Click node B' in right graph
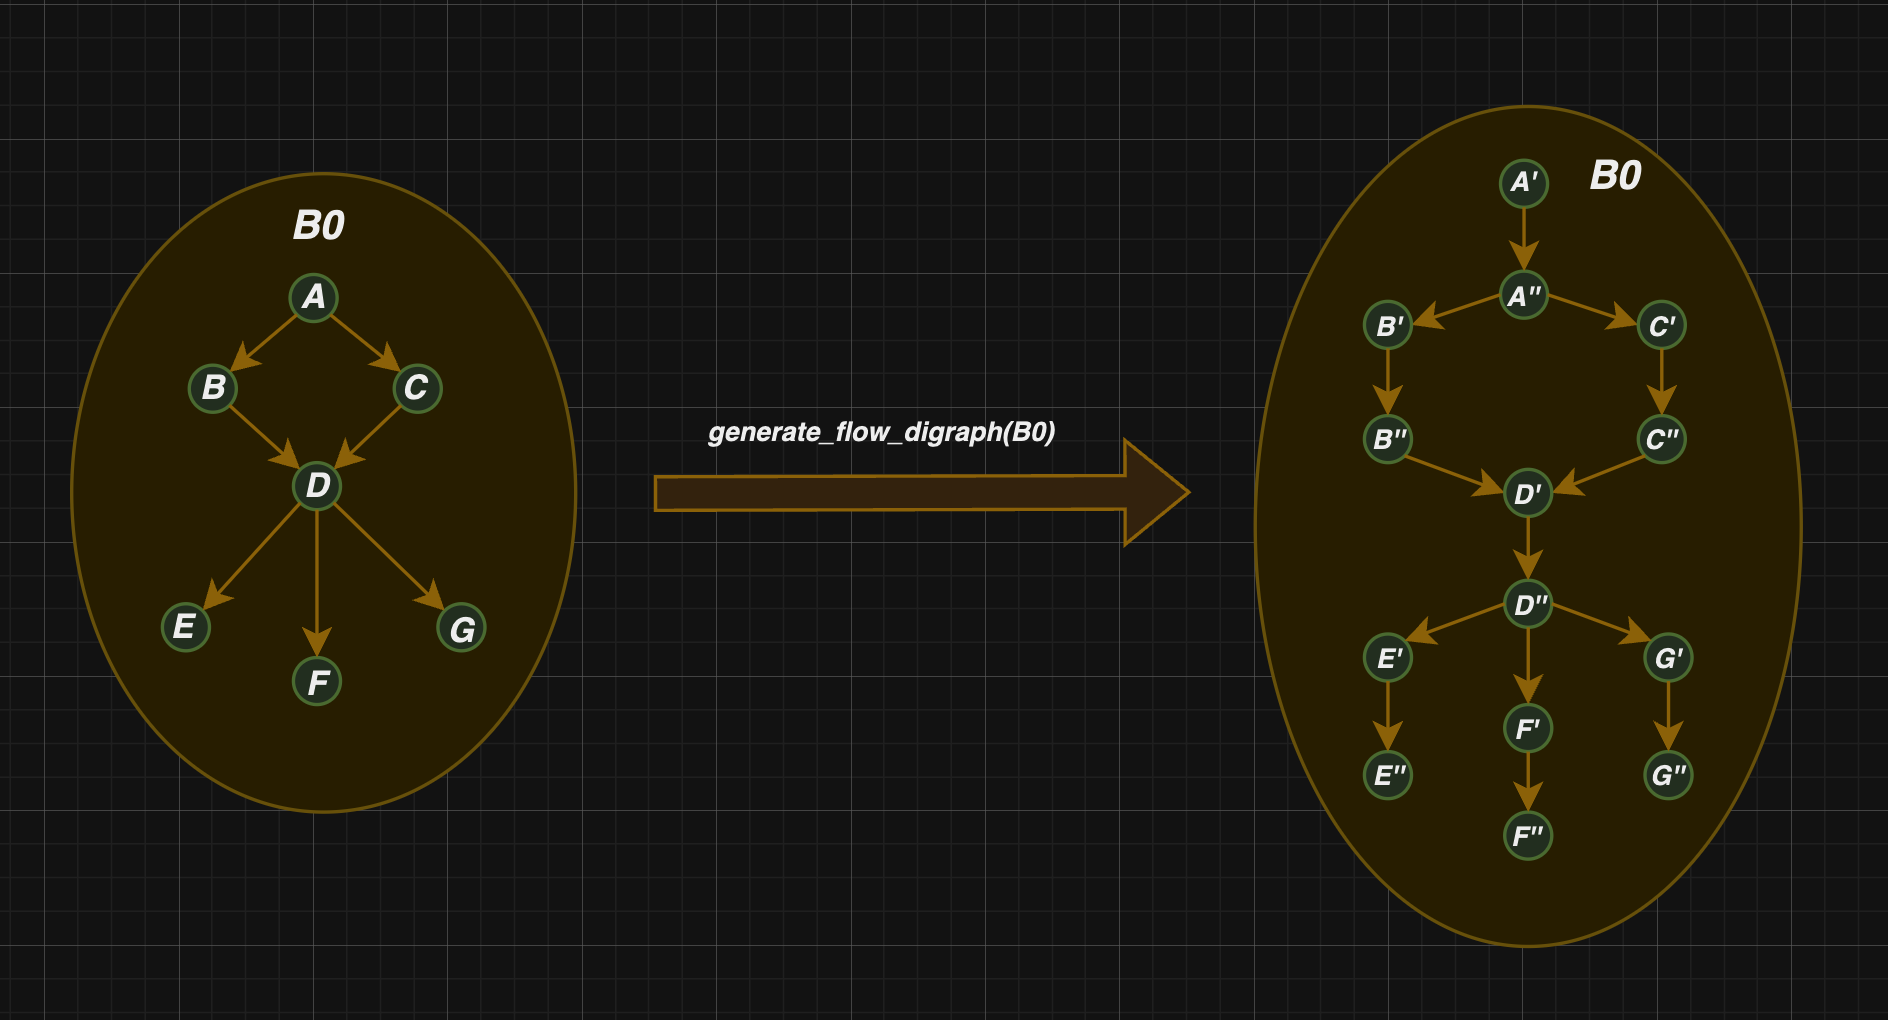 [x=1388, y=326]
